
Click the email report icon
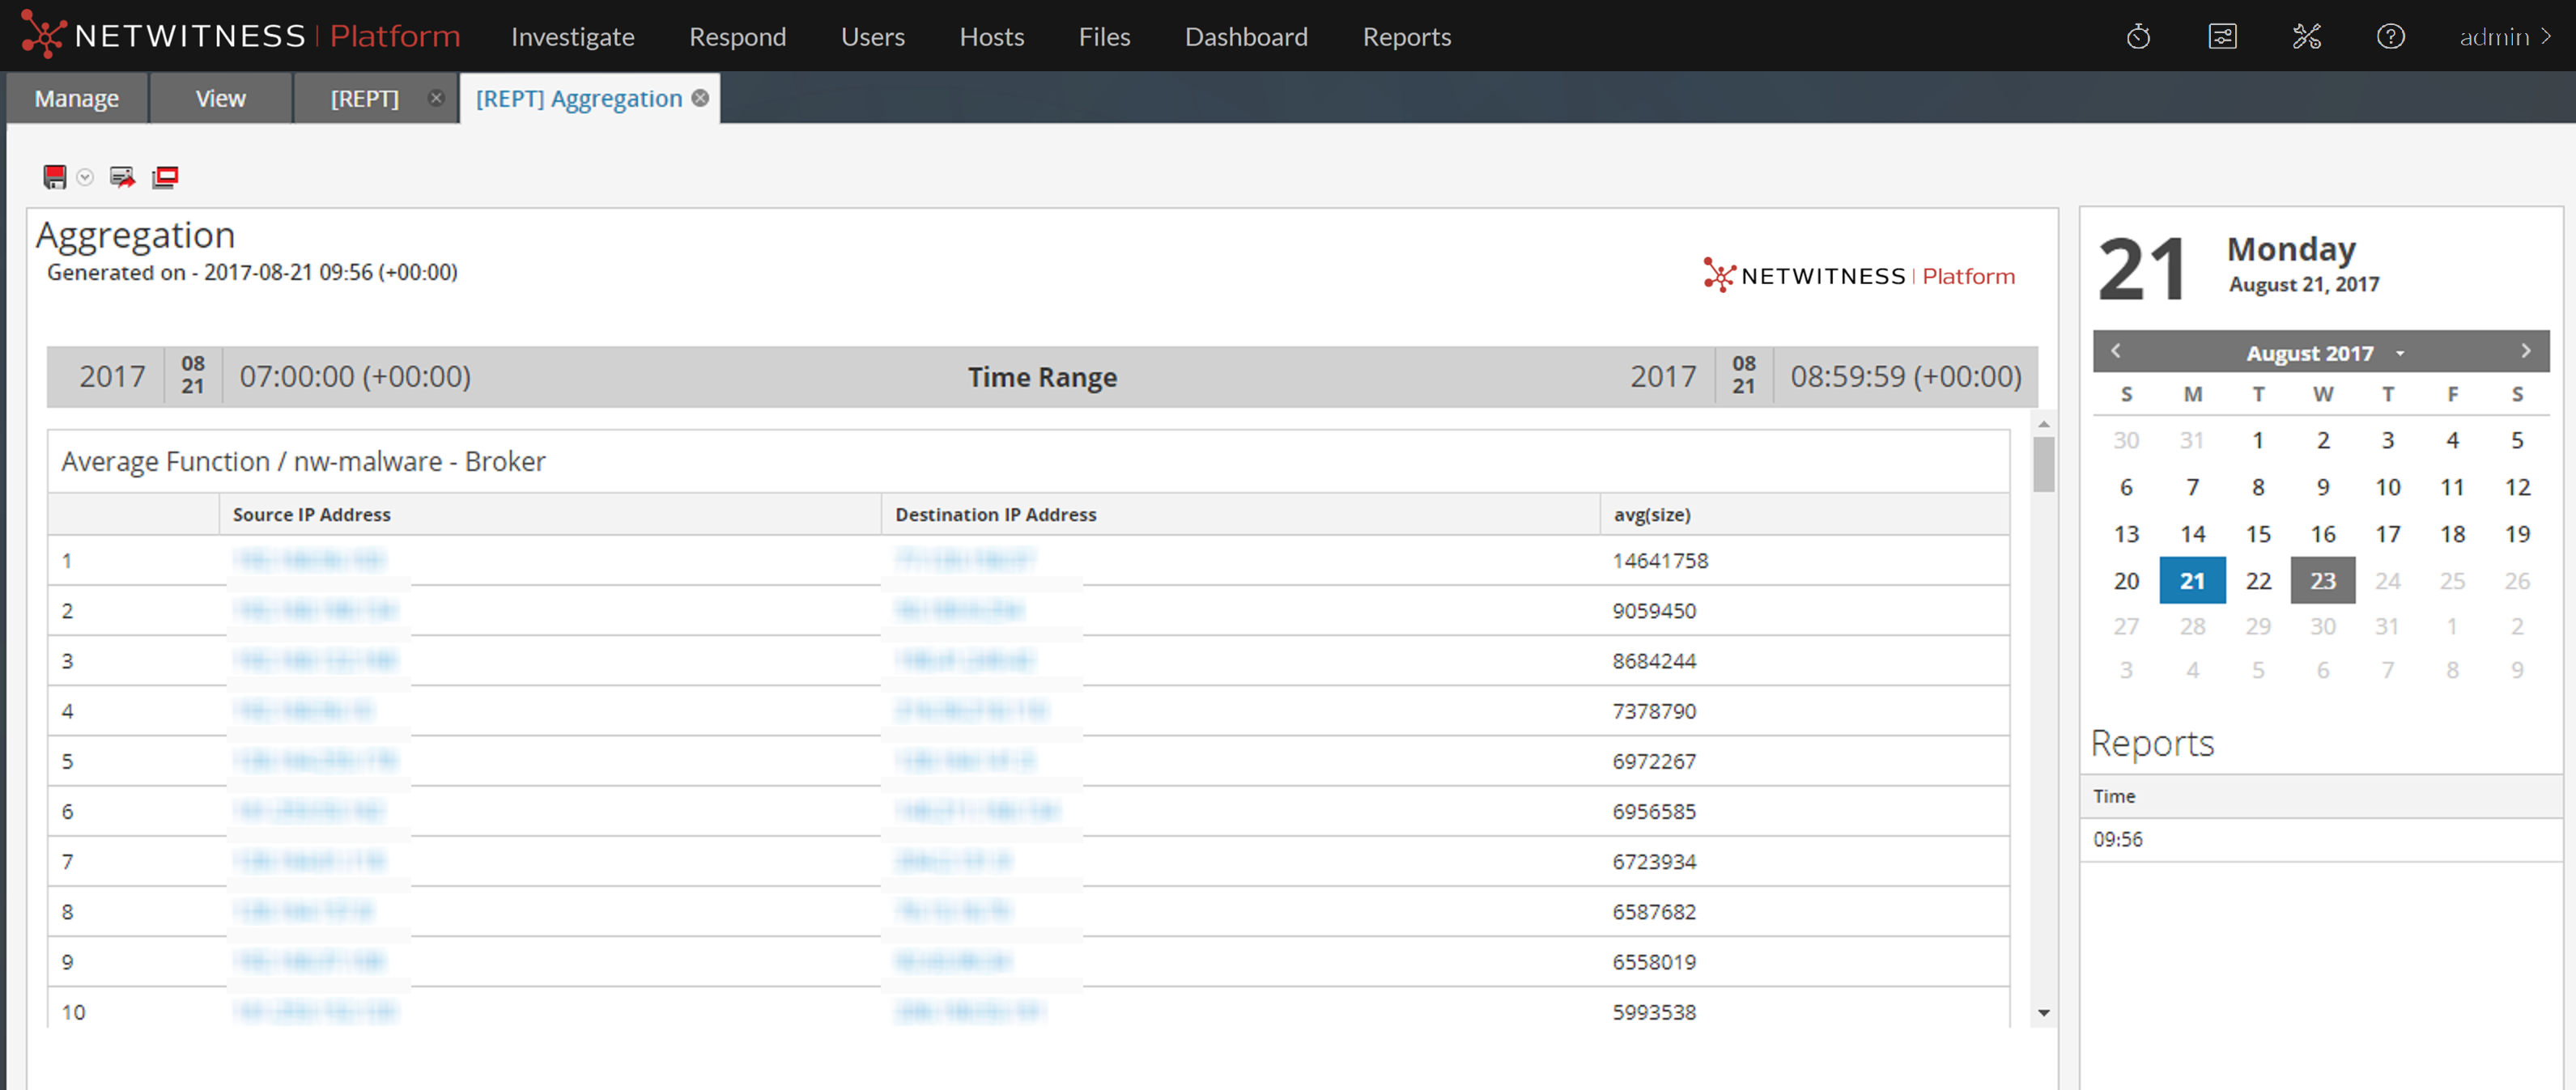click(x=122, y=177)
